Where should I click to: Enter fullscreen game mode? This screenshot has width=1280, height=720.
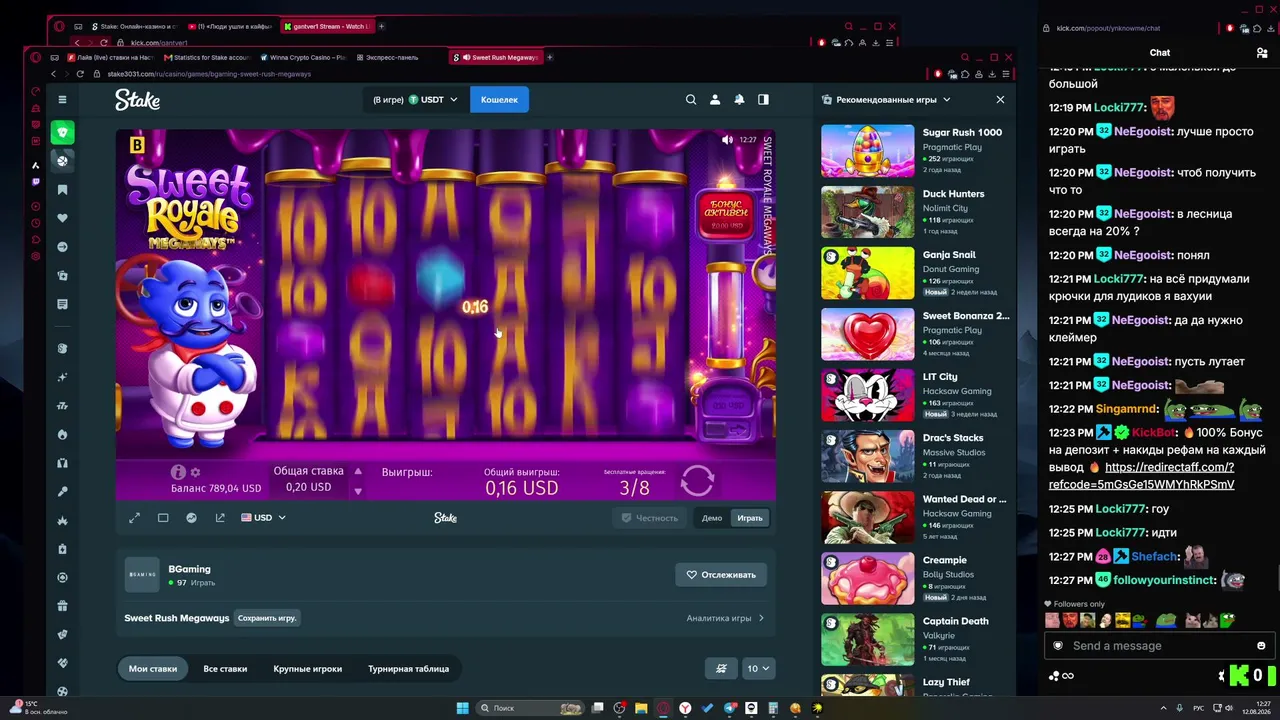135,518
